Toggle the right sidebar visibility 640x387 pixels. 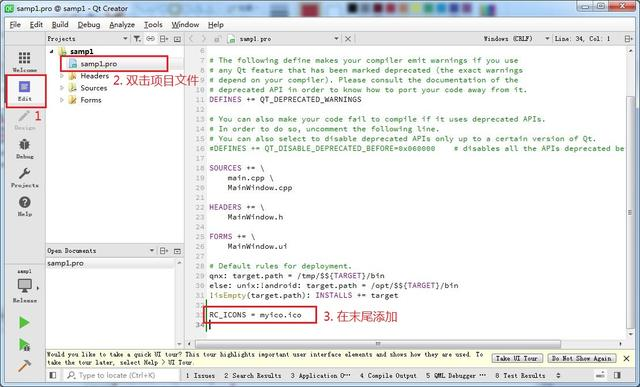(617, 375)
